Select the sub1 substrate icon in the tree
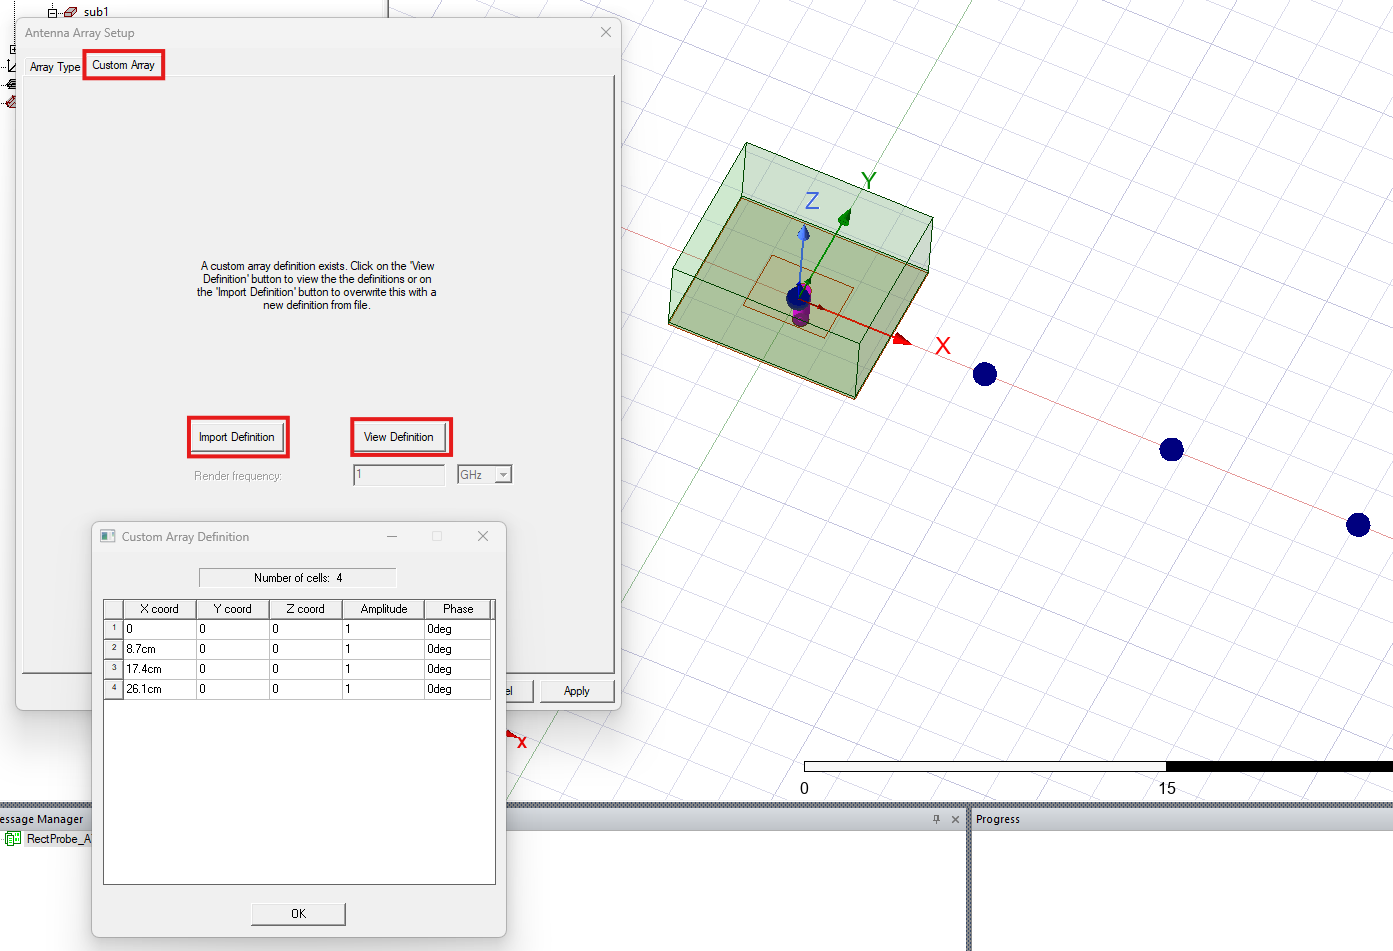Screen dimensions: 1393x951 click(x=70, y=11)
